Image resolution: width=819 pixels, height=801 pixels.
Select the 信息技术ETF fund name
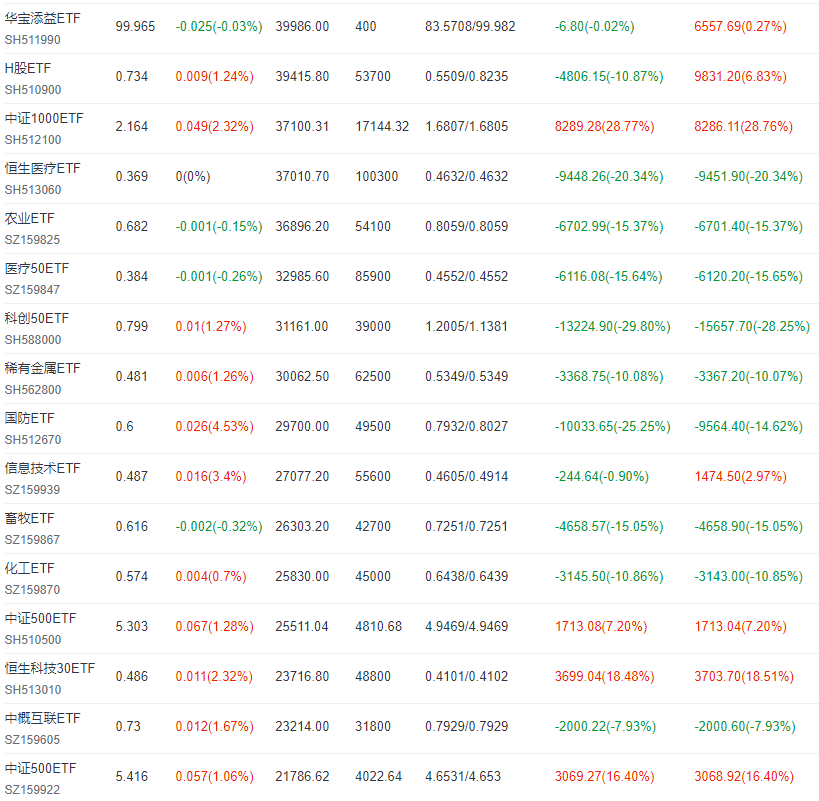(42, 468)
